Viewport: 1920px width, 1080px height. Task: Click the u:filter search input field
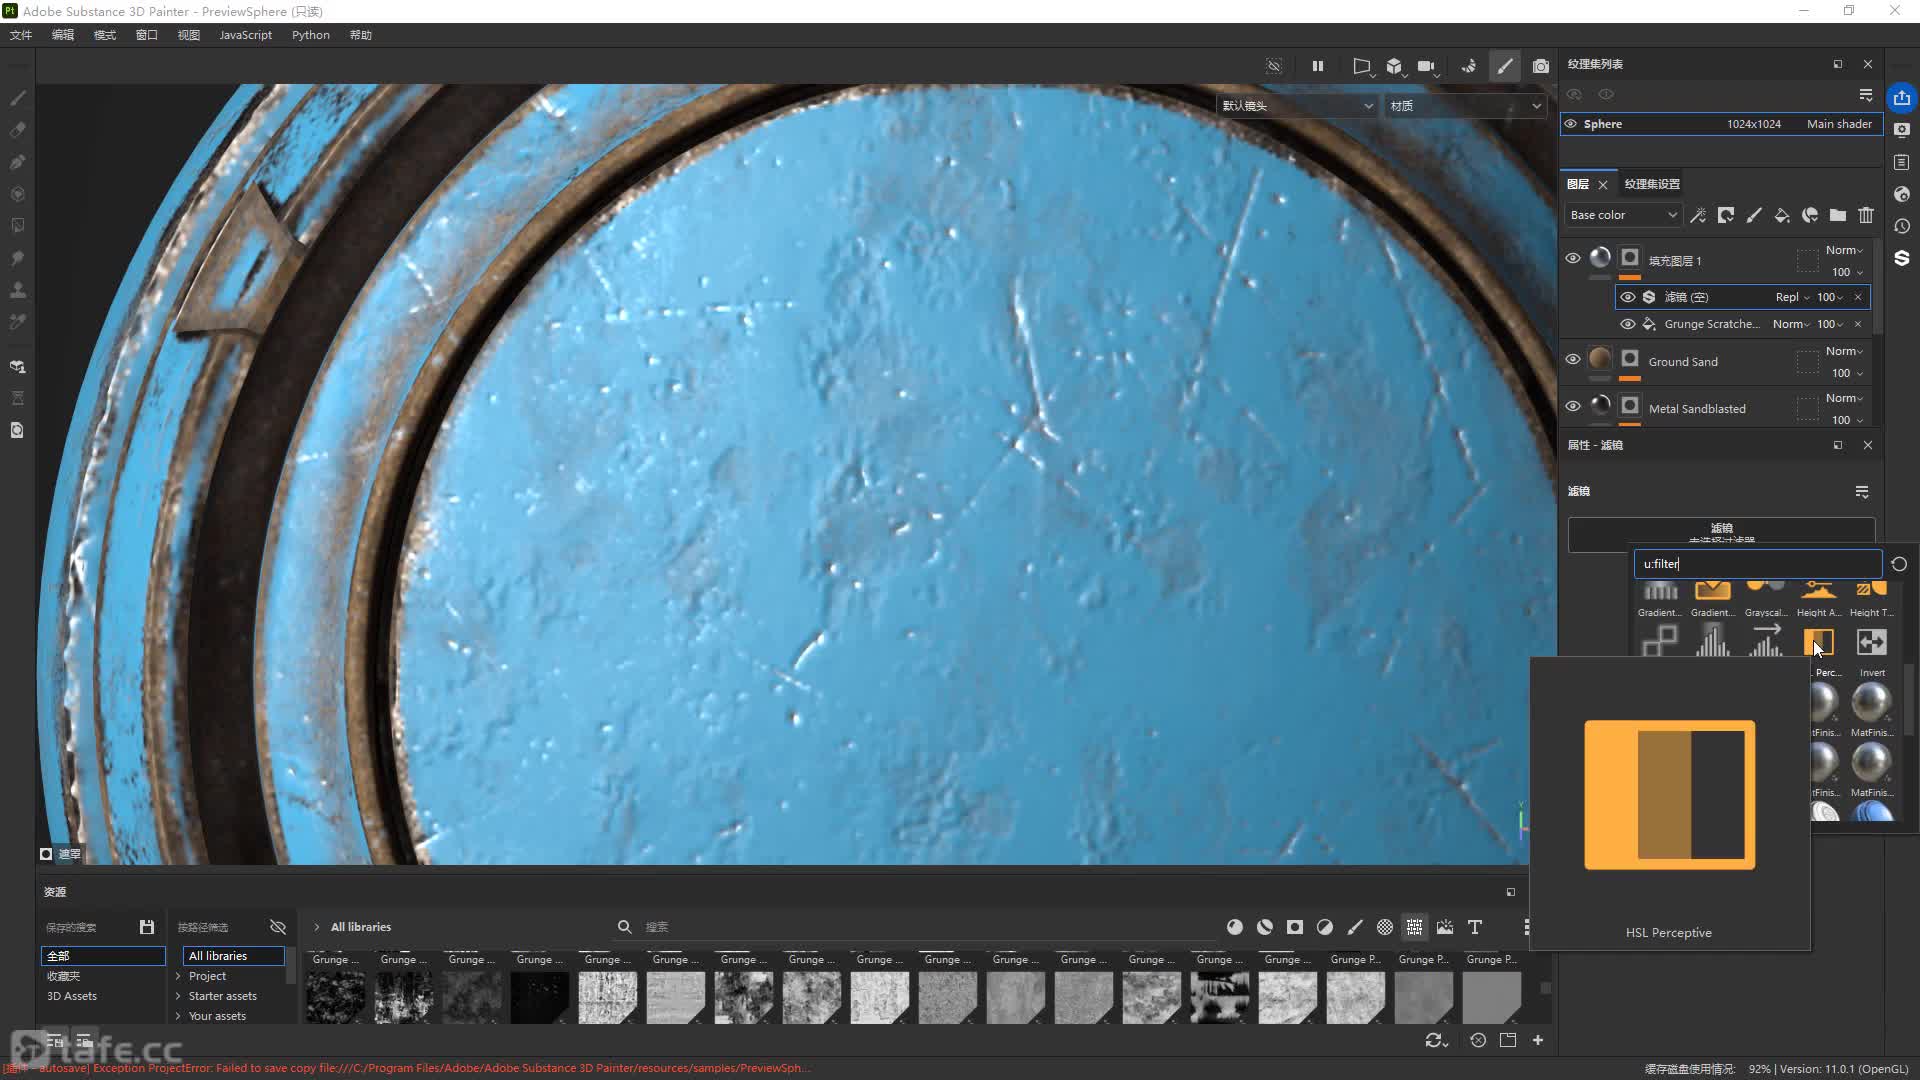(1757, 564)
